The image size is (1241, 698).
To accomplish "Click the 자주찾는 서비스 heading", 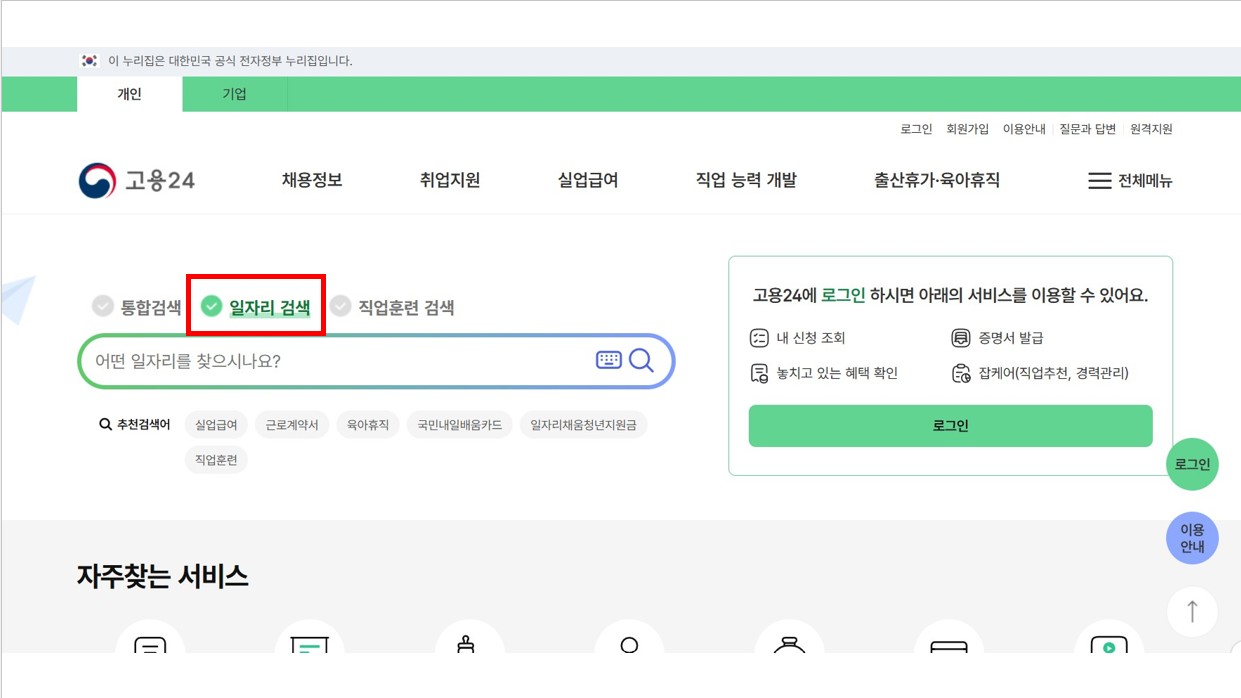I will (163, 576).
